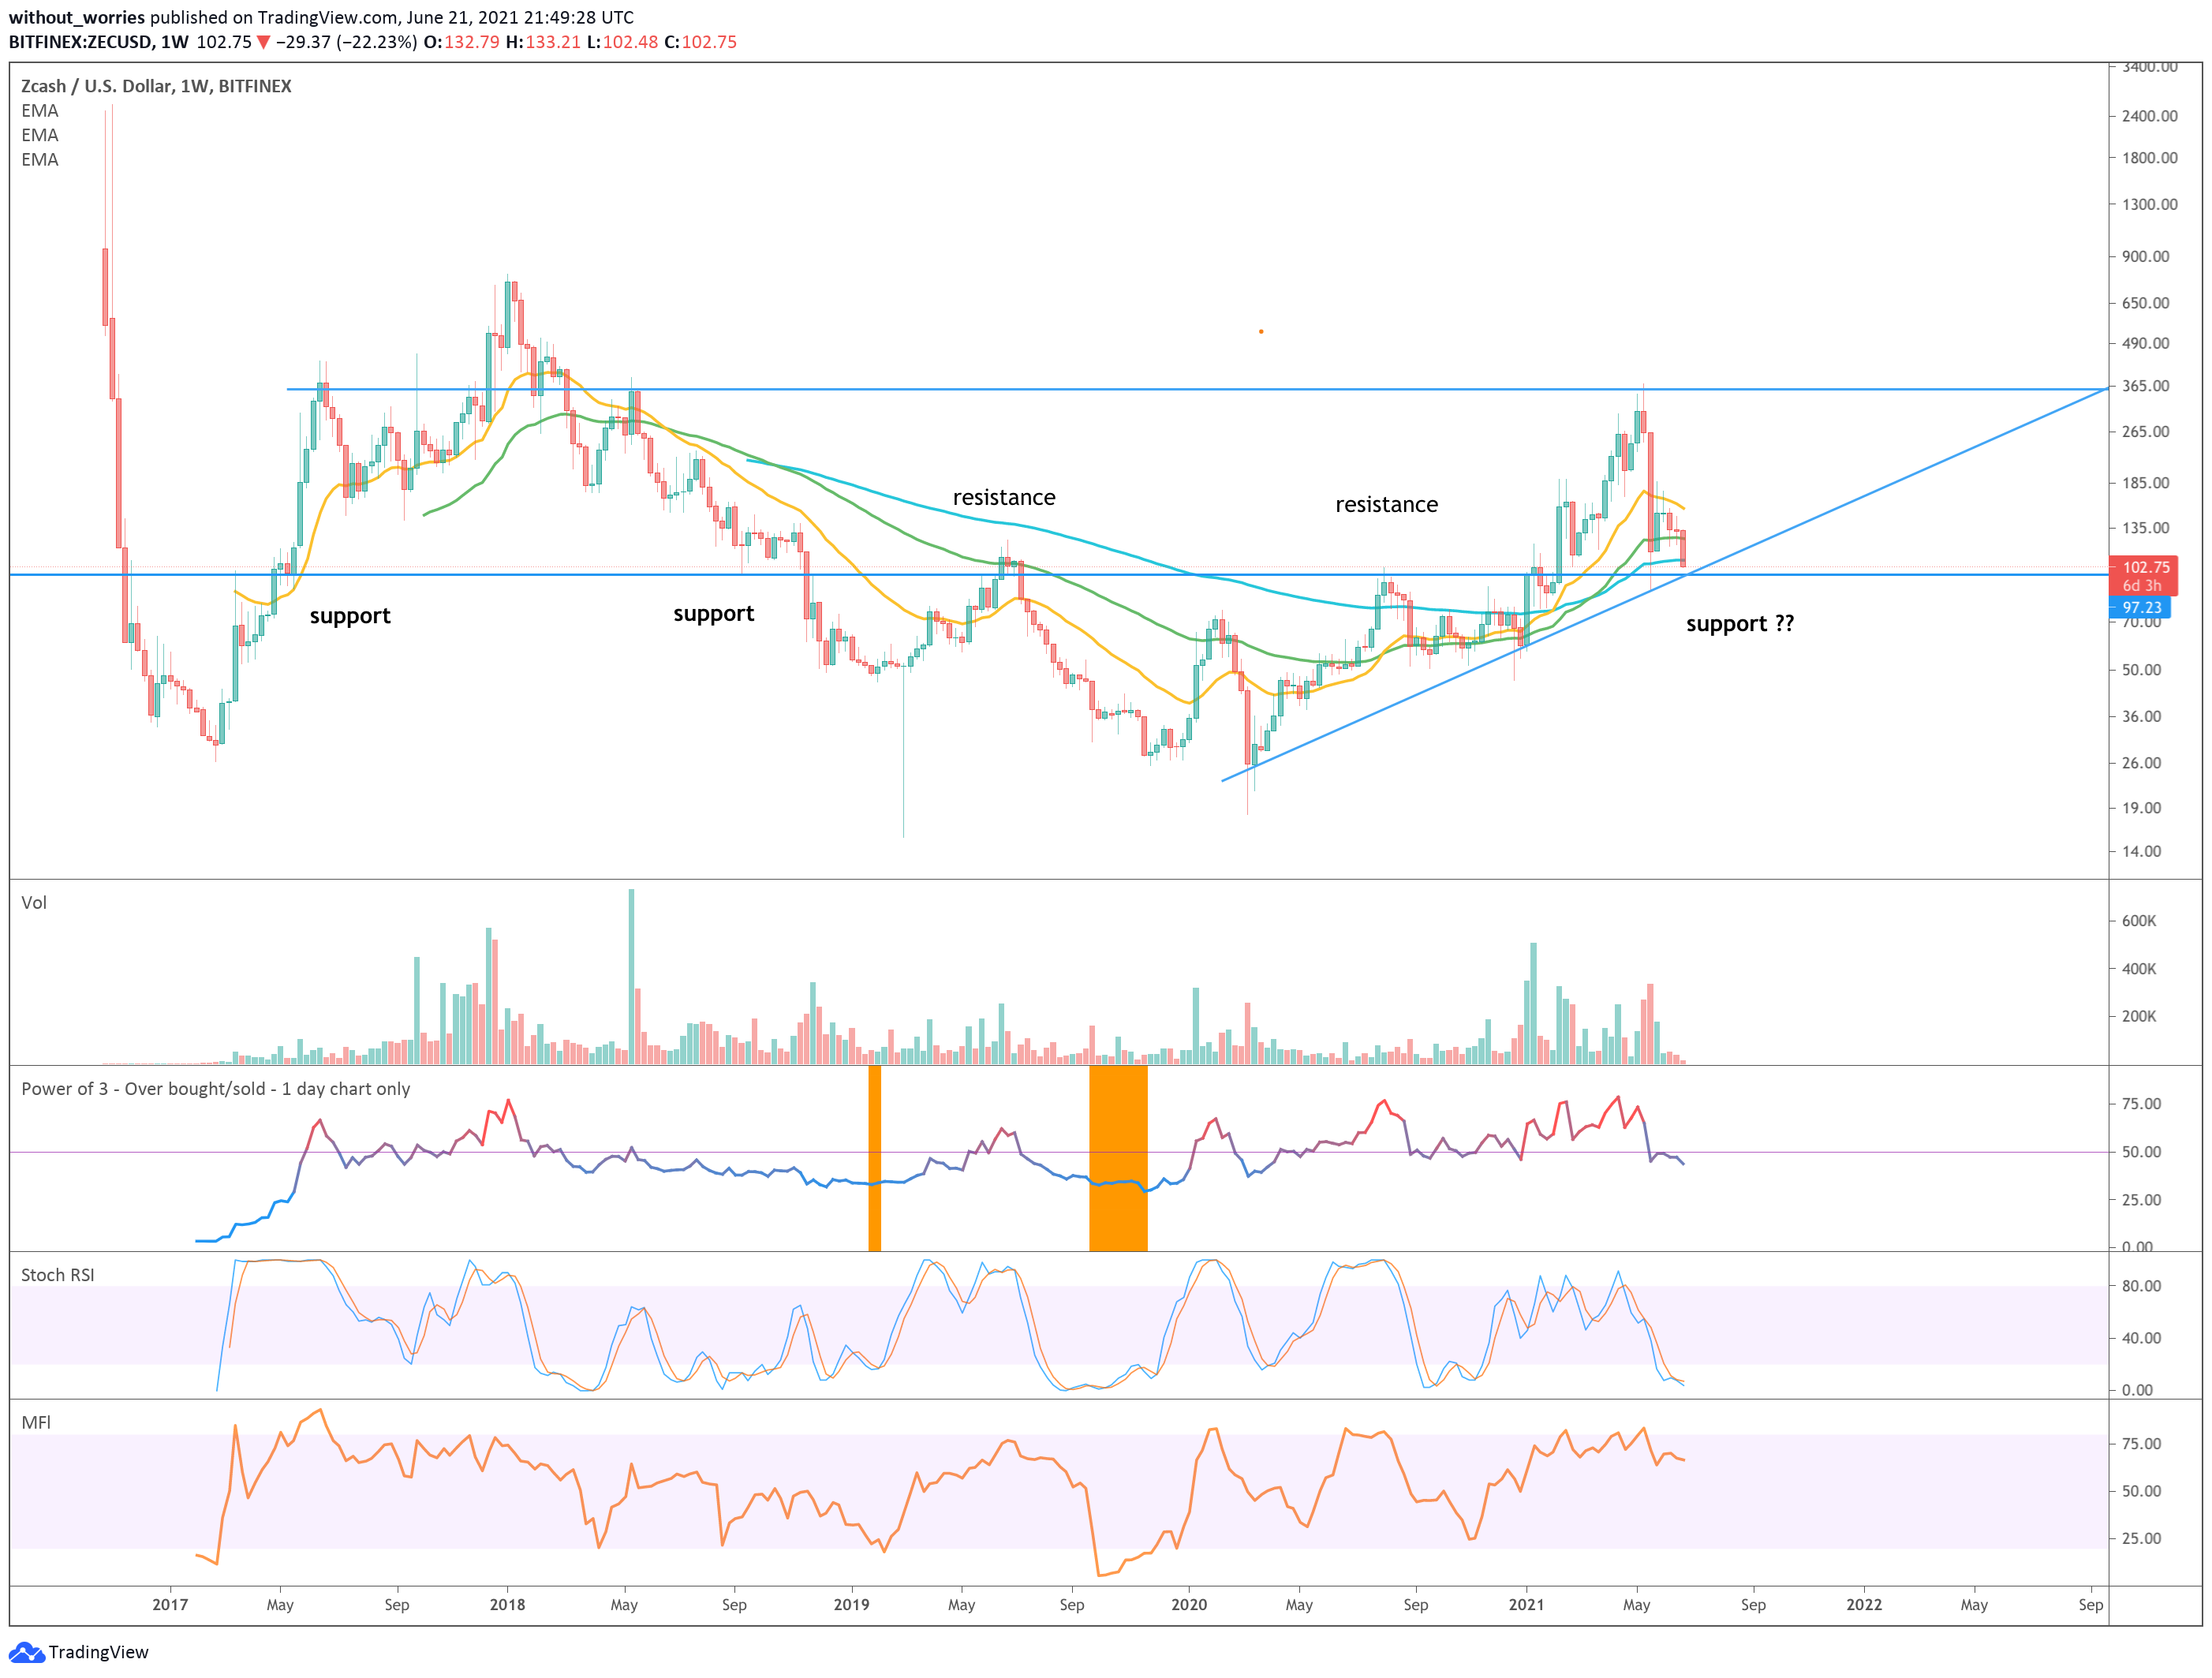Click the Stoch RSI indicator label
Screen dimensions: 2212x1678
point(58,1275)
